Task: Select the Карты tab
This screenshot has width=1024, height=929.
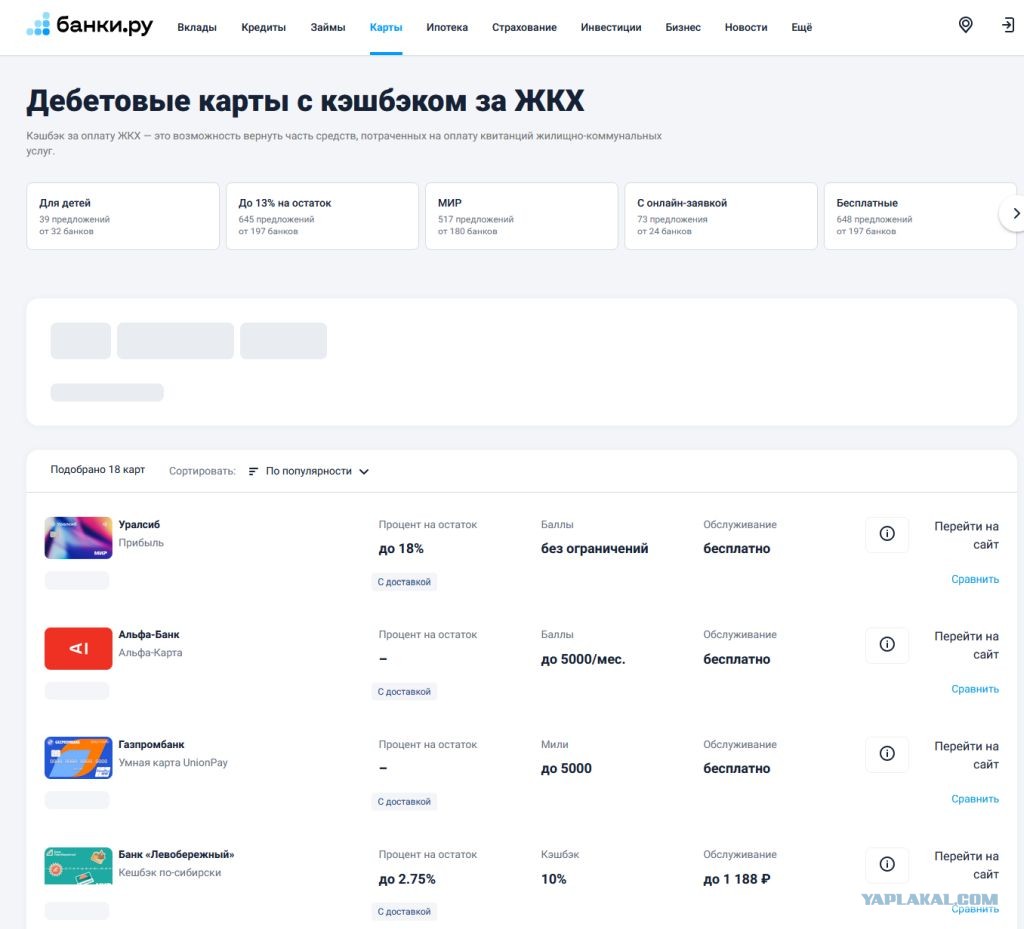Action: [x=386, y=27]
